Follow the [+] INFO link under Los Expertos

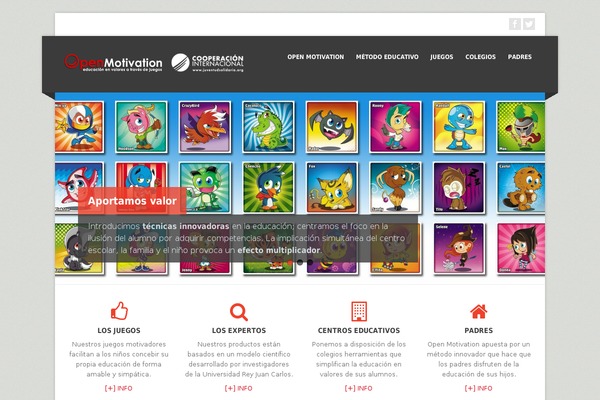tap(238, 388)
